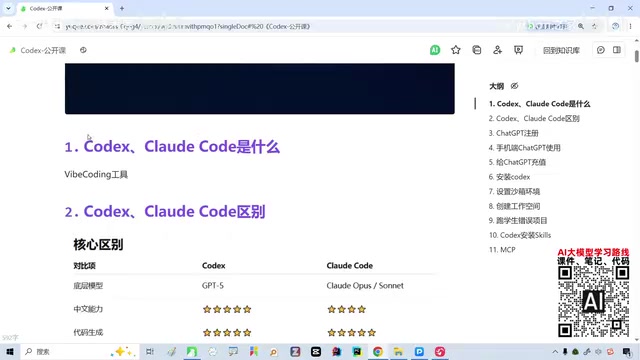Viewport: 640px width, 360px height.
Task: Toggle the side panel layout icon
Action: point(617,50)
